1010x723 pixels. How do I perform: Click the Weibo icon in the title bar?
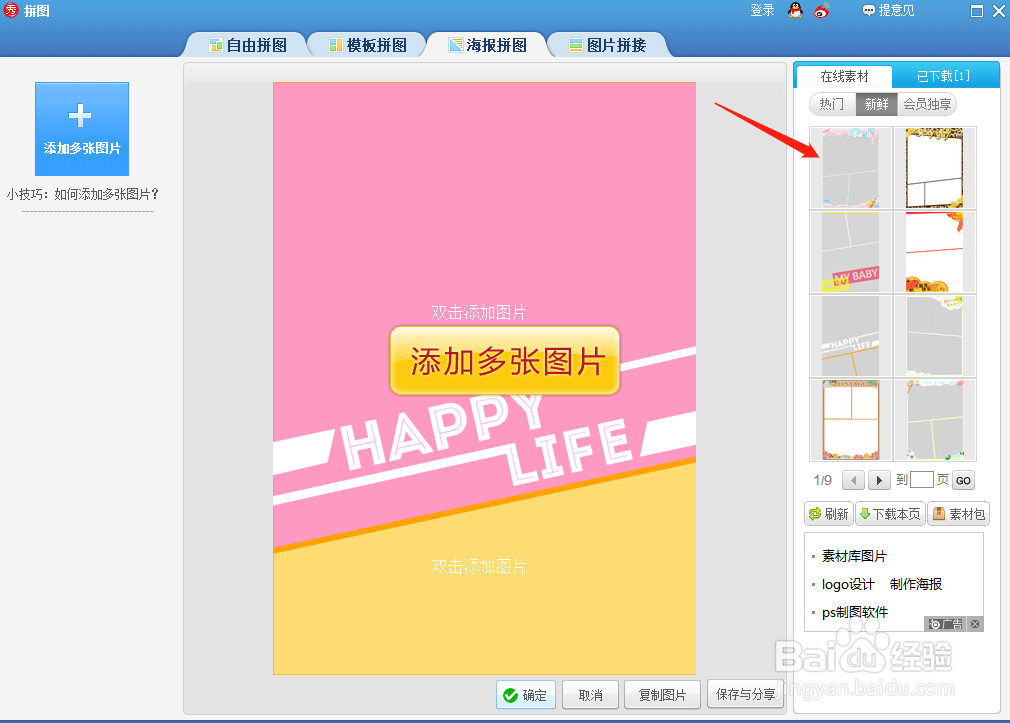[822, 11]
